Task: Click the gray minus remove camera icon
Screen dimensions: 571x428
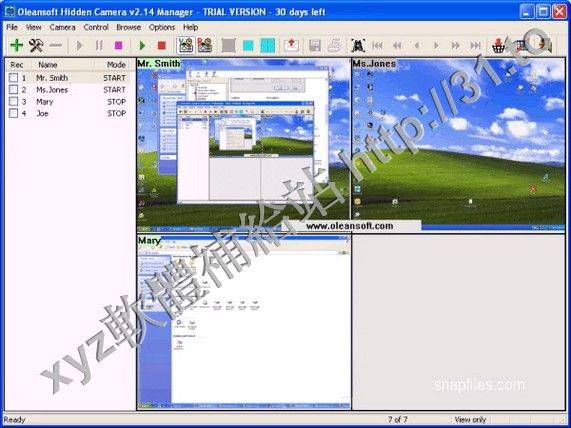Action: tap(56, 45)
